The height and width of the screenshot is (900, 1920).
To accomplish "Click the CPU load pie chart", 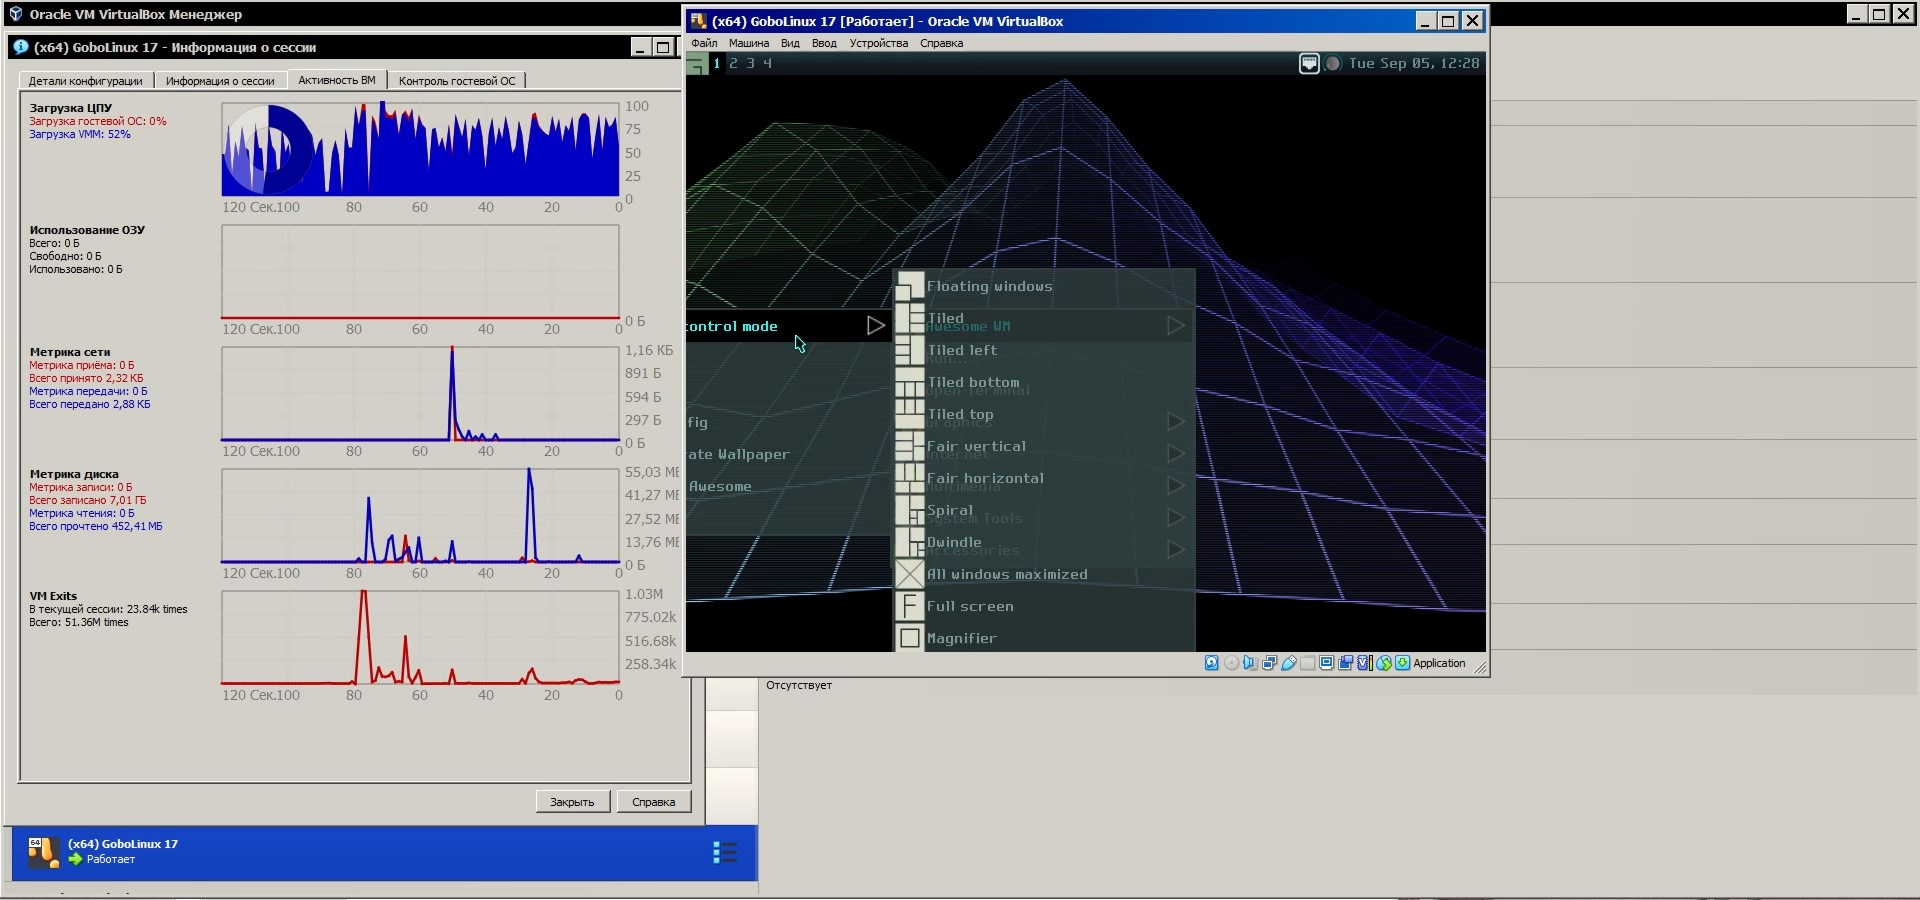I will 268,150.
